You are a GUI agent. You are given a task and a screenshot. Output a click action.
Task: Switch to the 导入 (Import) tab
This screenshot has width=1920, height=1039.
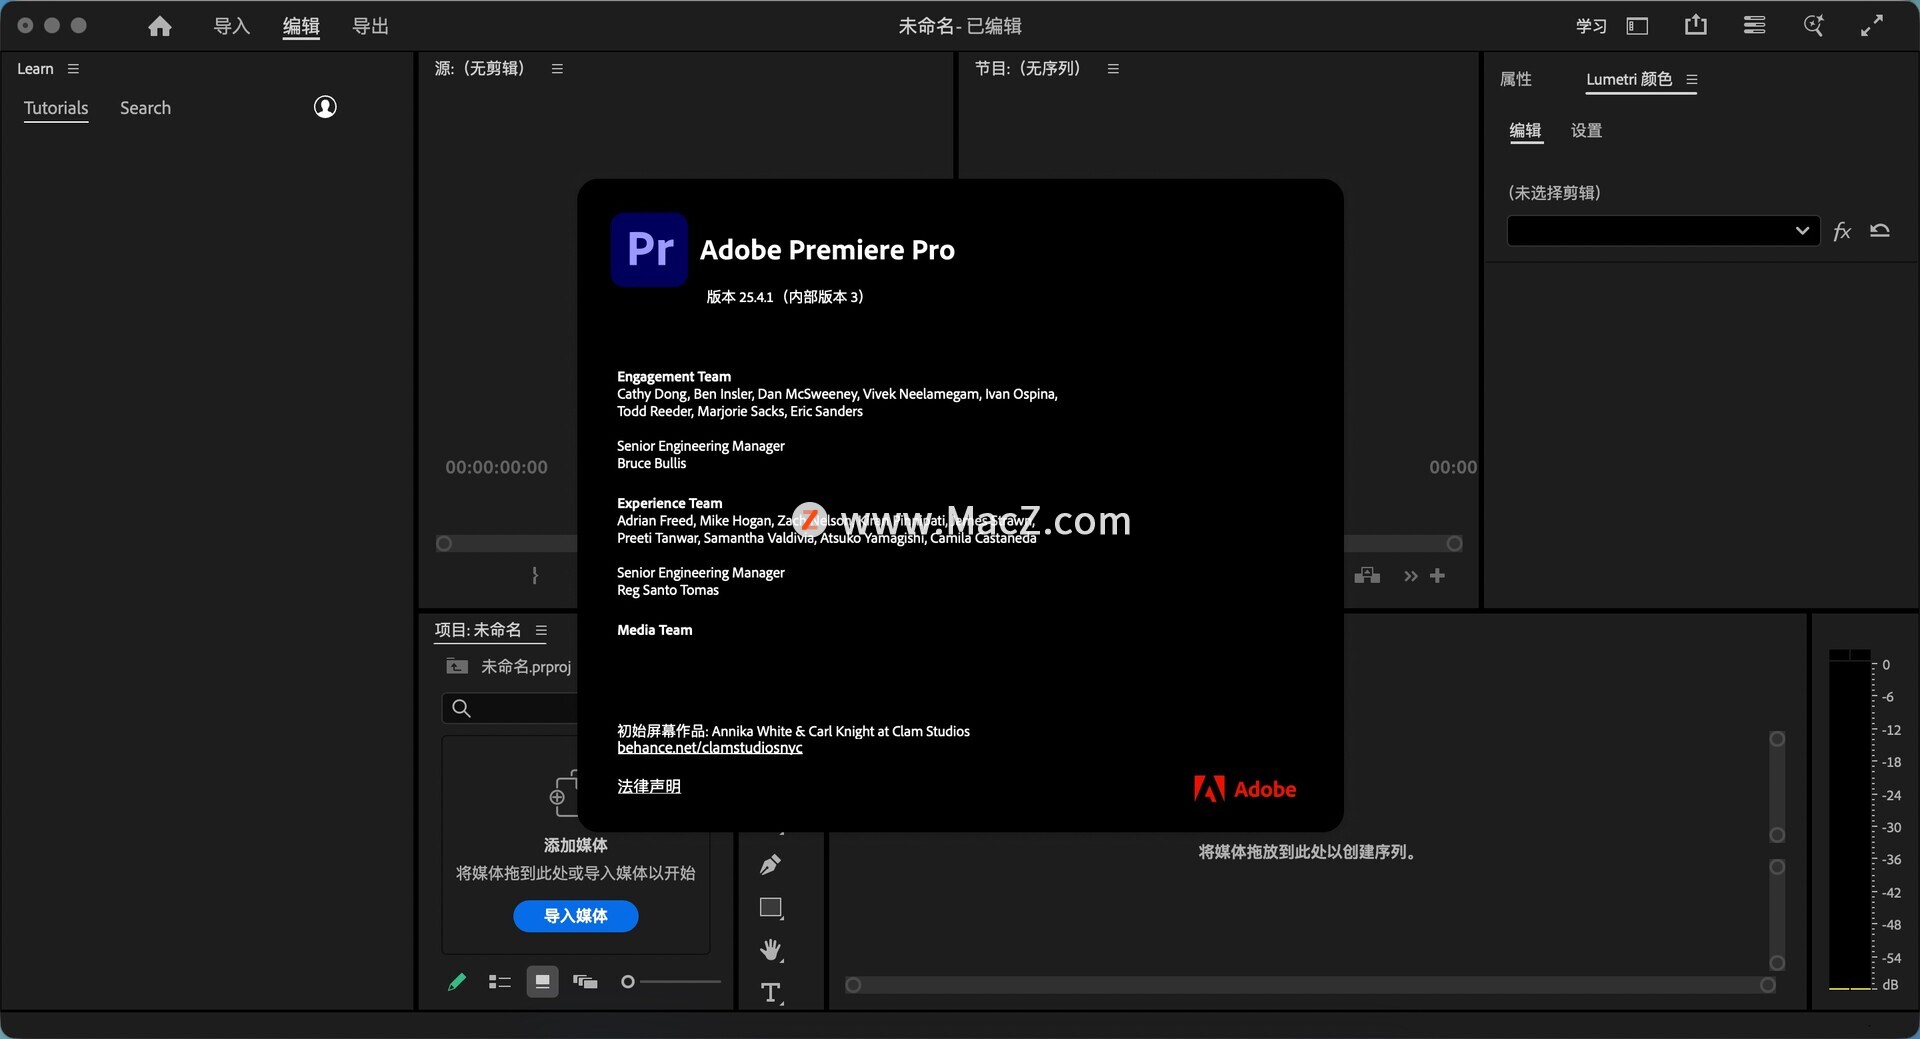231,26
